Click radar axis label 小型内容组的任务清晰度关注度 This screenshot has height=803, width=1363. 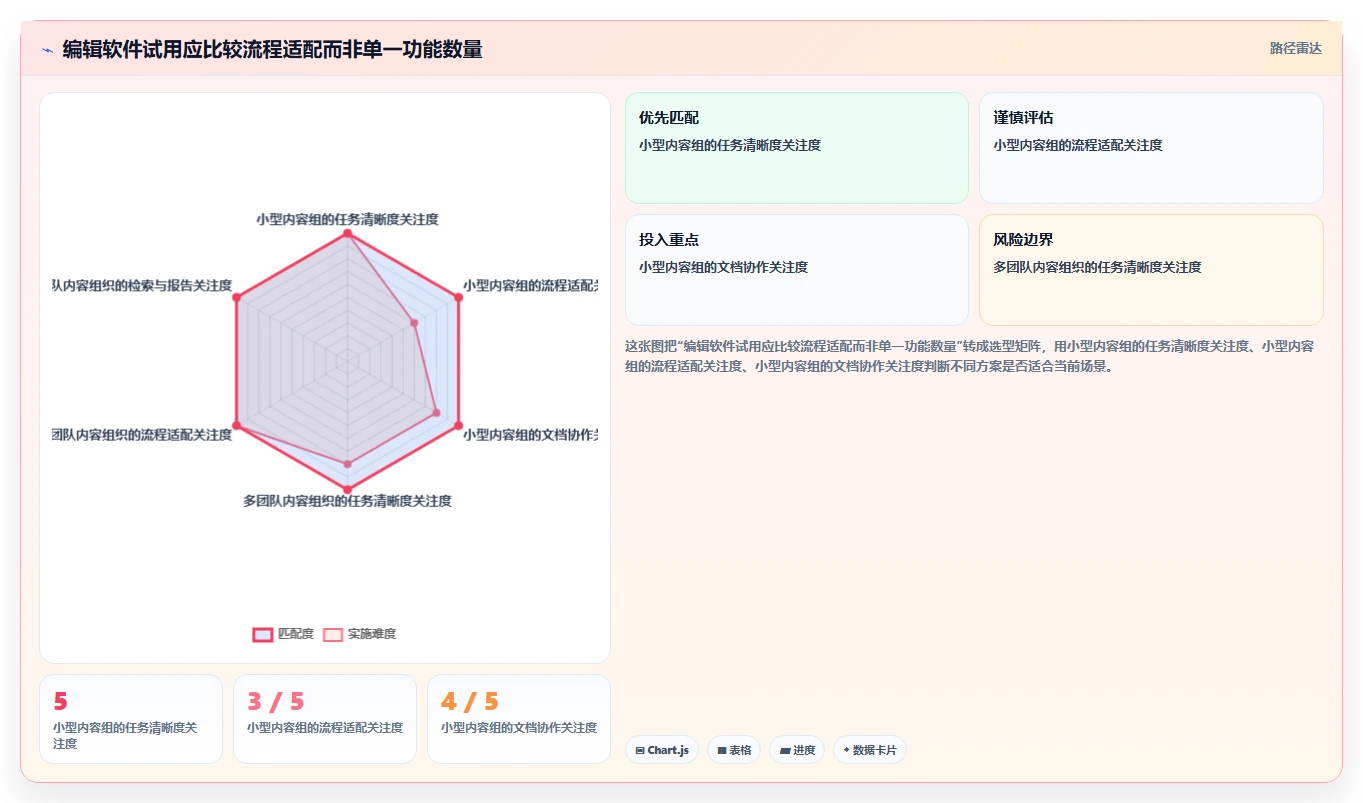point(348,219)
